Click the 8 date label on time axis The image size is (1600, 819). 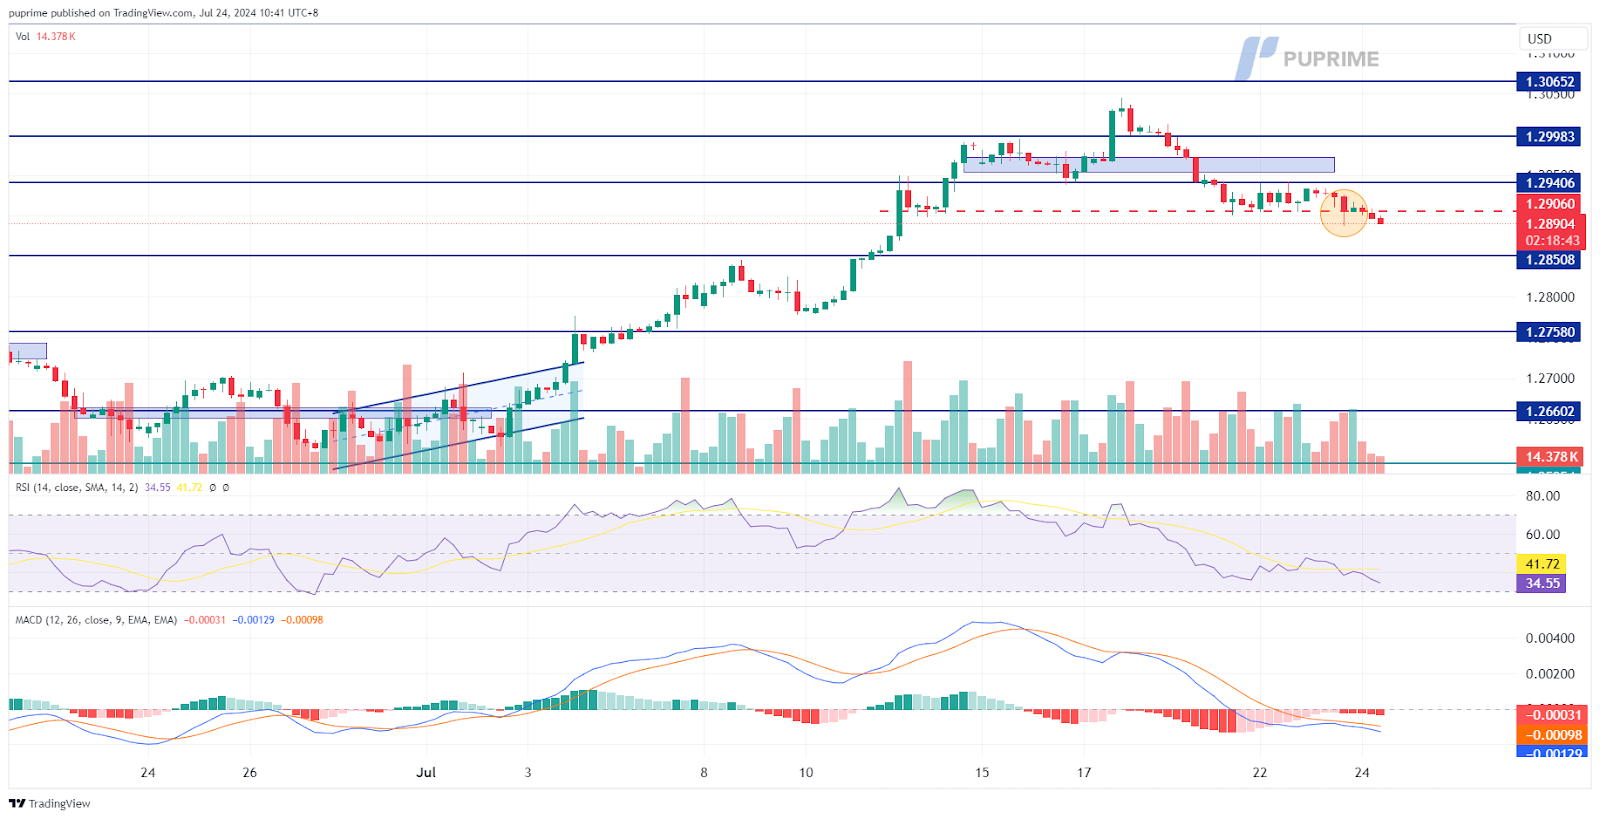(704, 772)
